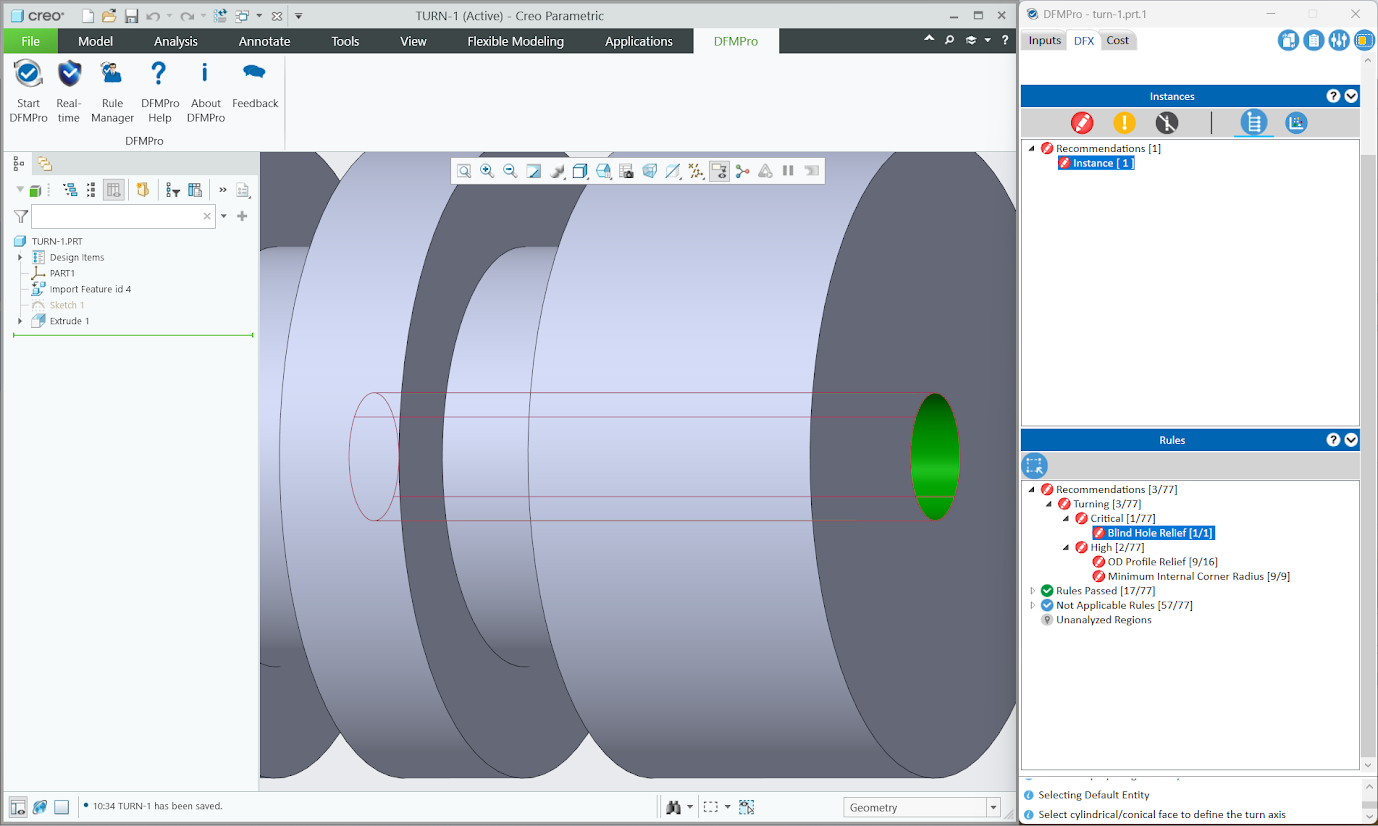Expand the Rules Passed [17/77] node

click(1033, 591)
